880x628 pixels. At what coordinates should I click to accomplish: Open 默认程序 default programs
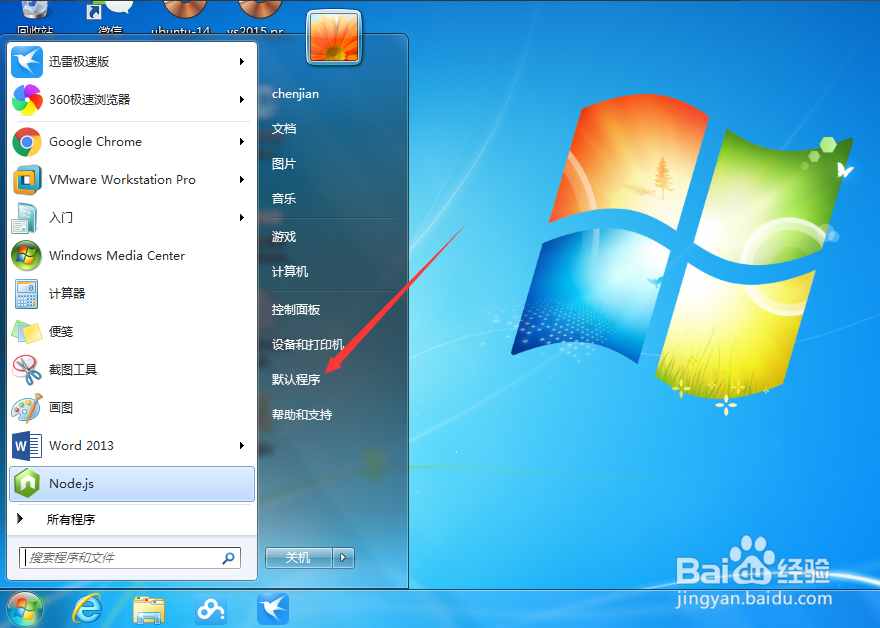tap(296, 379)
